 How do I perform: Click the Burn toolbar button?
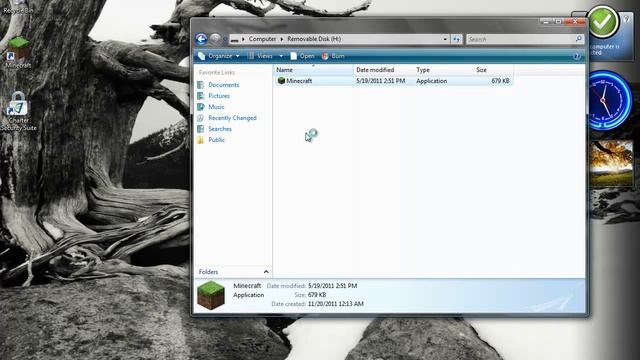pos(333,56)
